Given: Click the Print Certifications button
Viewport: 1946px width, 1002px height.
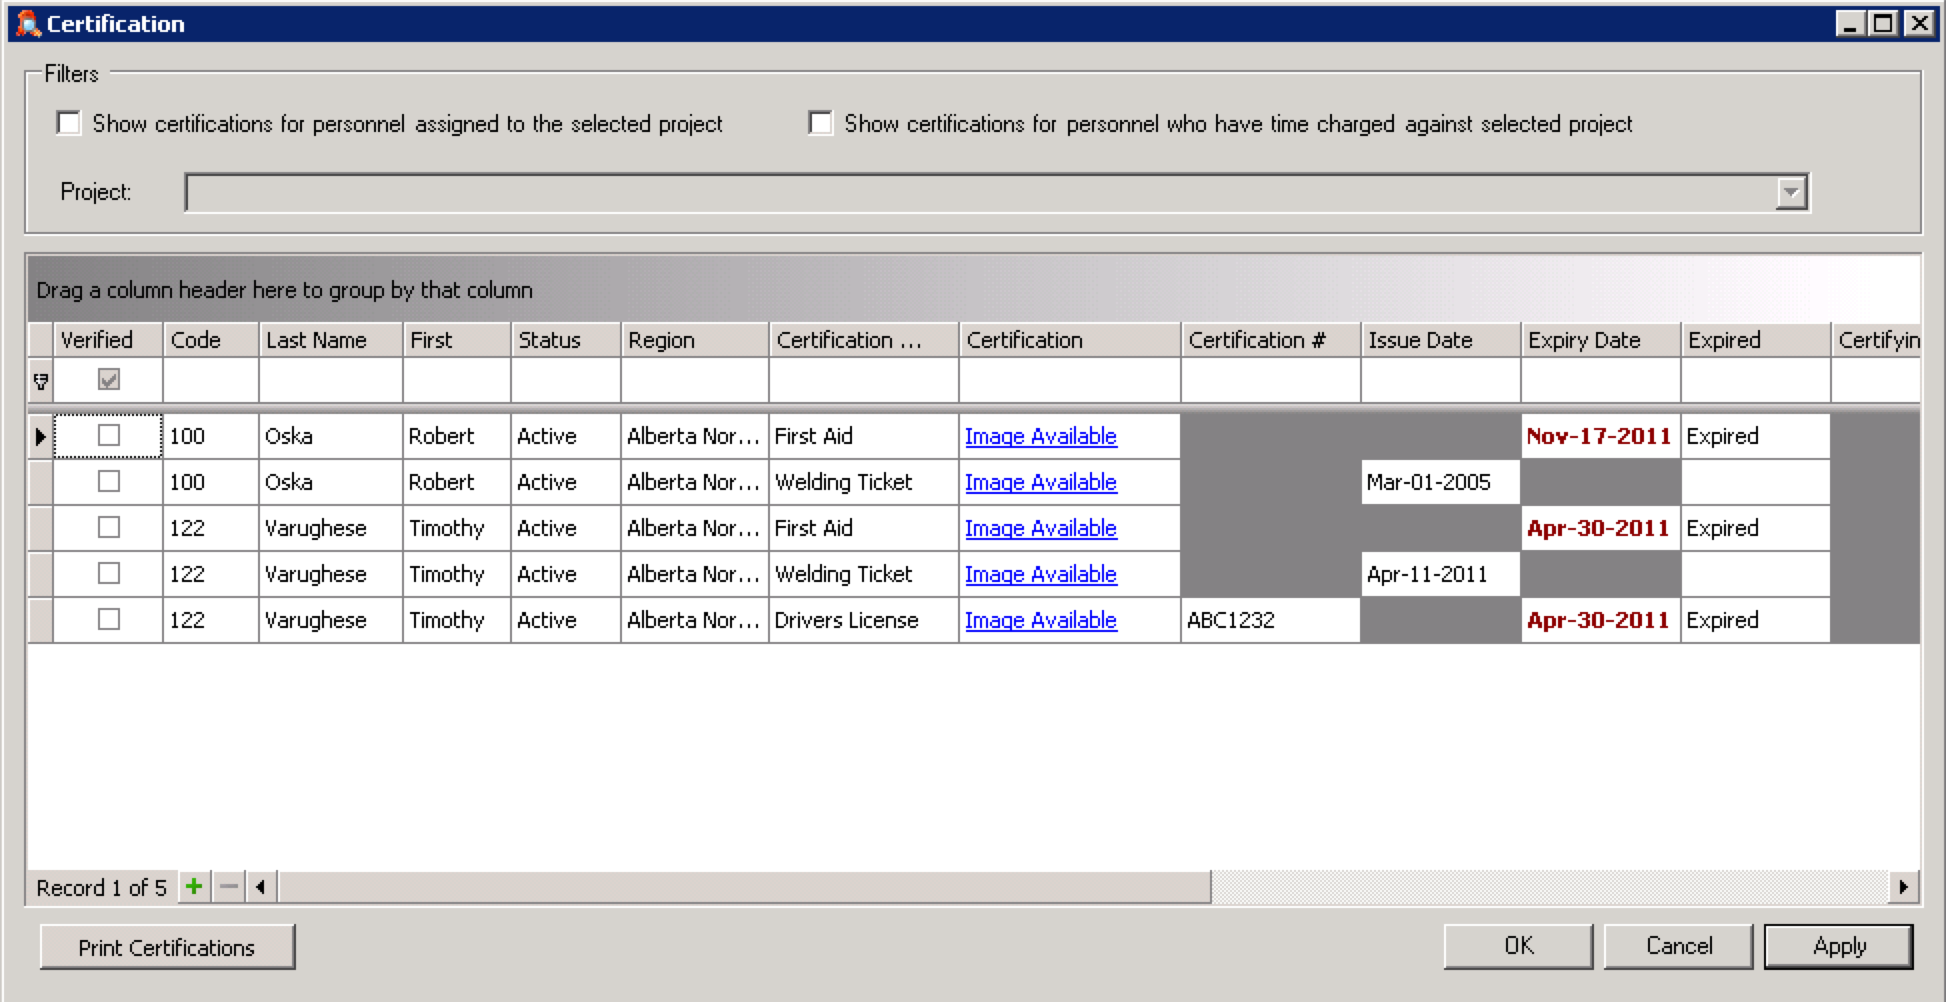Looking at the screenshot, I should pyautogui.click(x=167, y=947).
